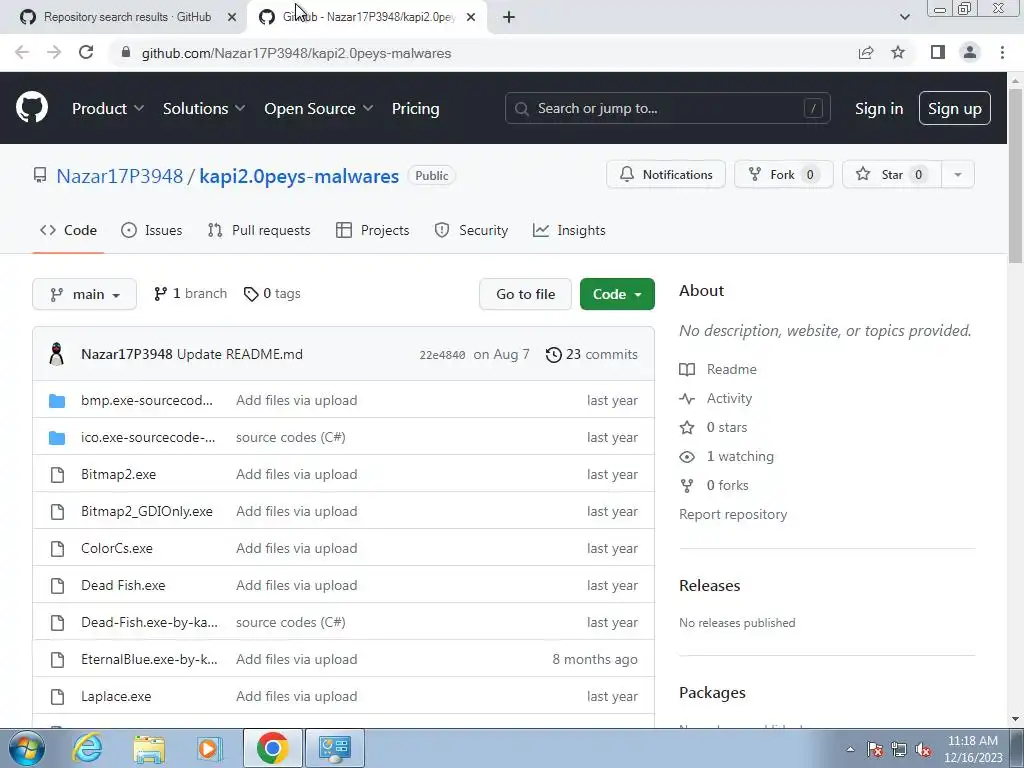Open the Pricing page
Viewport: 1024px width, 768px height.
415,108
